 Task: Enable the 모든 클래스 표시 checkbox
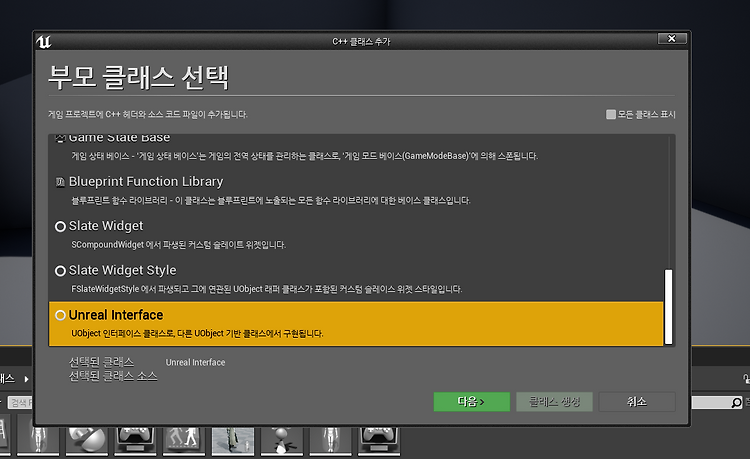click(x=611, y=114)
